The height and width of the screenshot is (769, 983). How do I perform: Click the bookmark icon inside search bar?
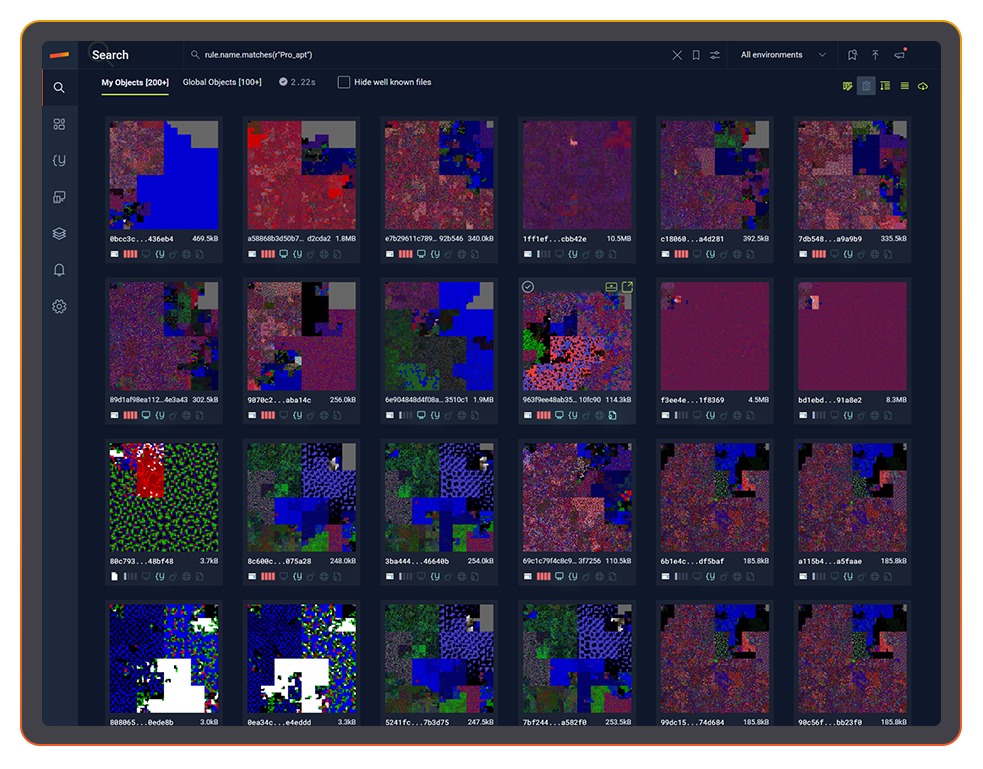[696, 55]
